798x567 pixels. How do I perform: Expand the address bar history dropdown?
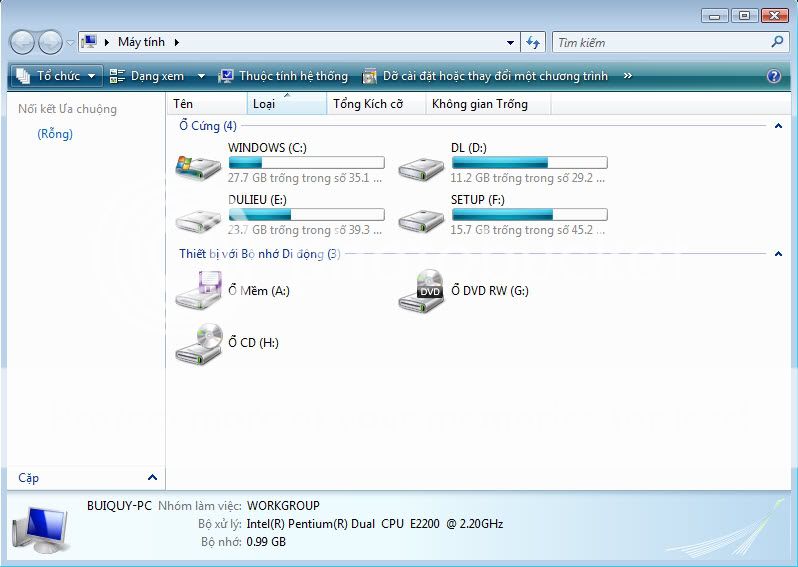click(510, 43)
